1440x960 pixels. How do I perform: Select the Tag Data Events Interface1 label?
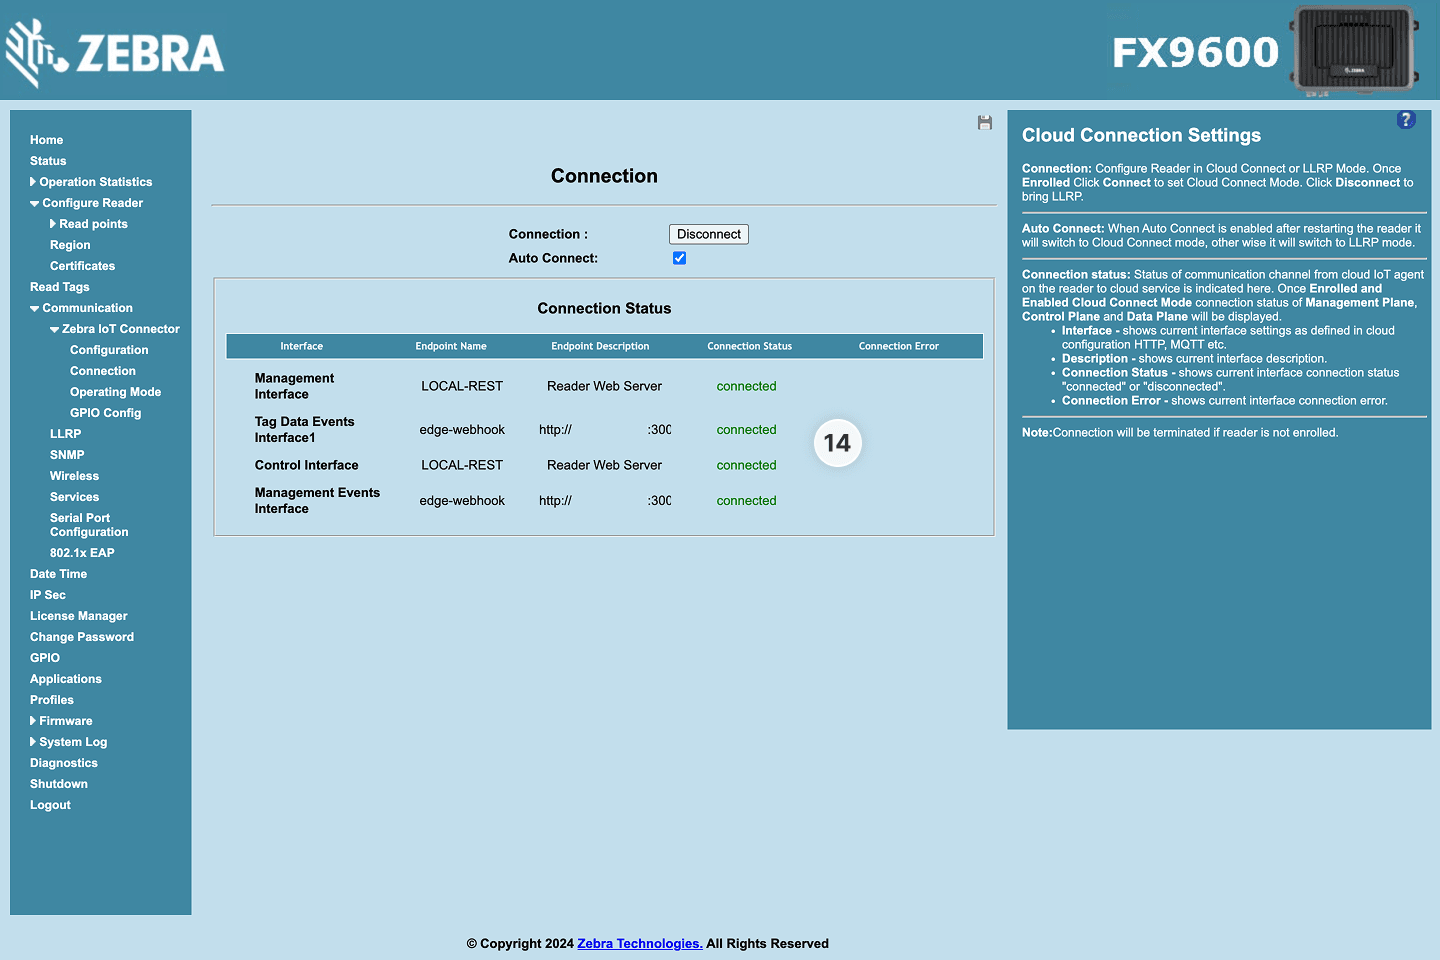coord(305,430)
